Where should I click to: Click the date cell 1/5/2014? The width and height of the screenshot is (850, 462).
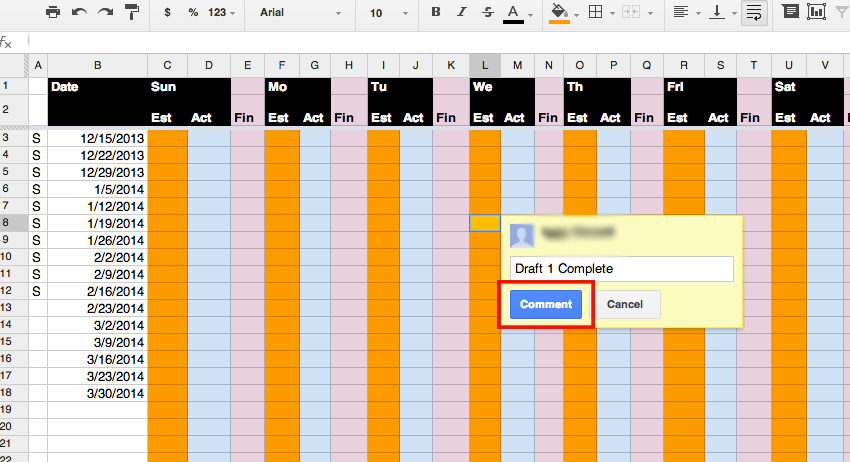98,189
